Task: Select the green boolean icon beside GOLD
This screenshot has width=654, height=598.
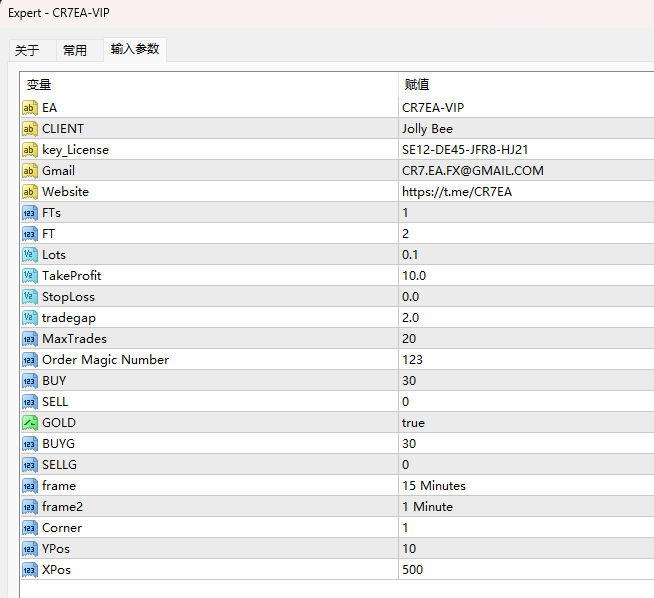Action: 30,423
